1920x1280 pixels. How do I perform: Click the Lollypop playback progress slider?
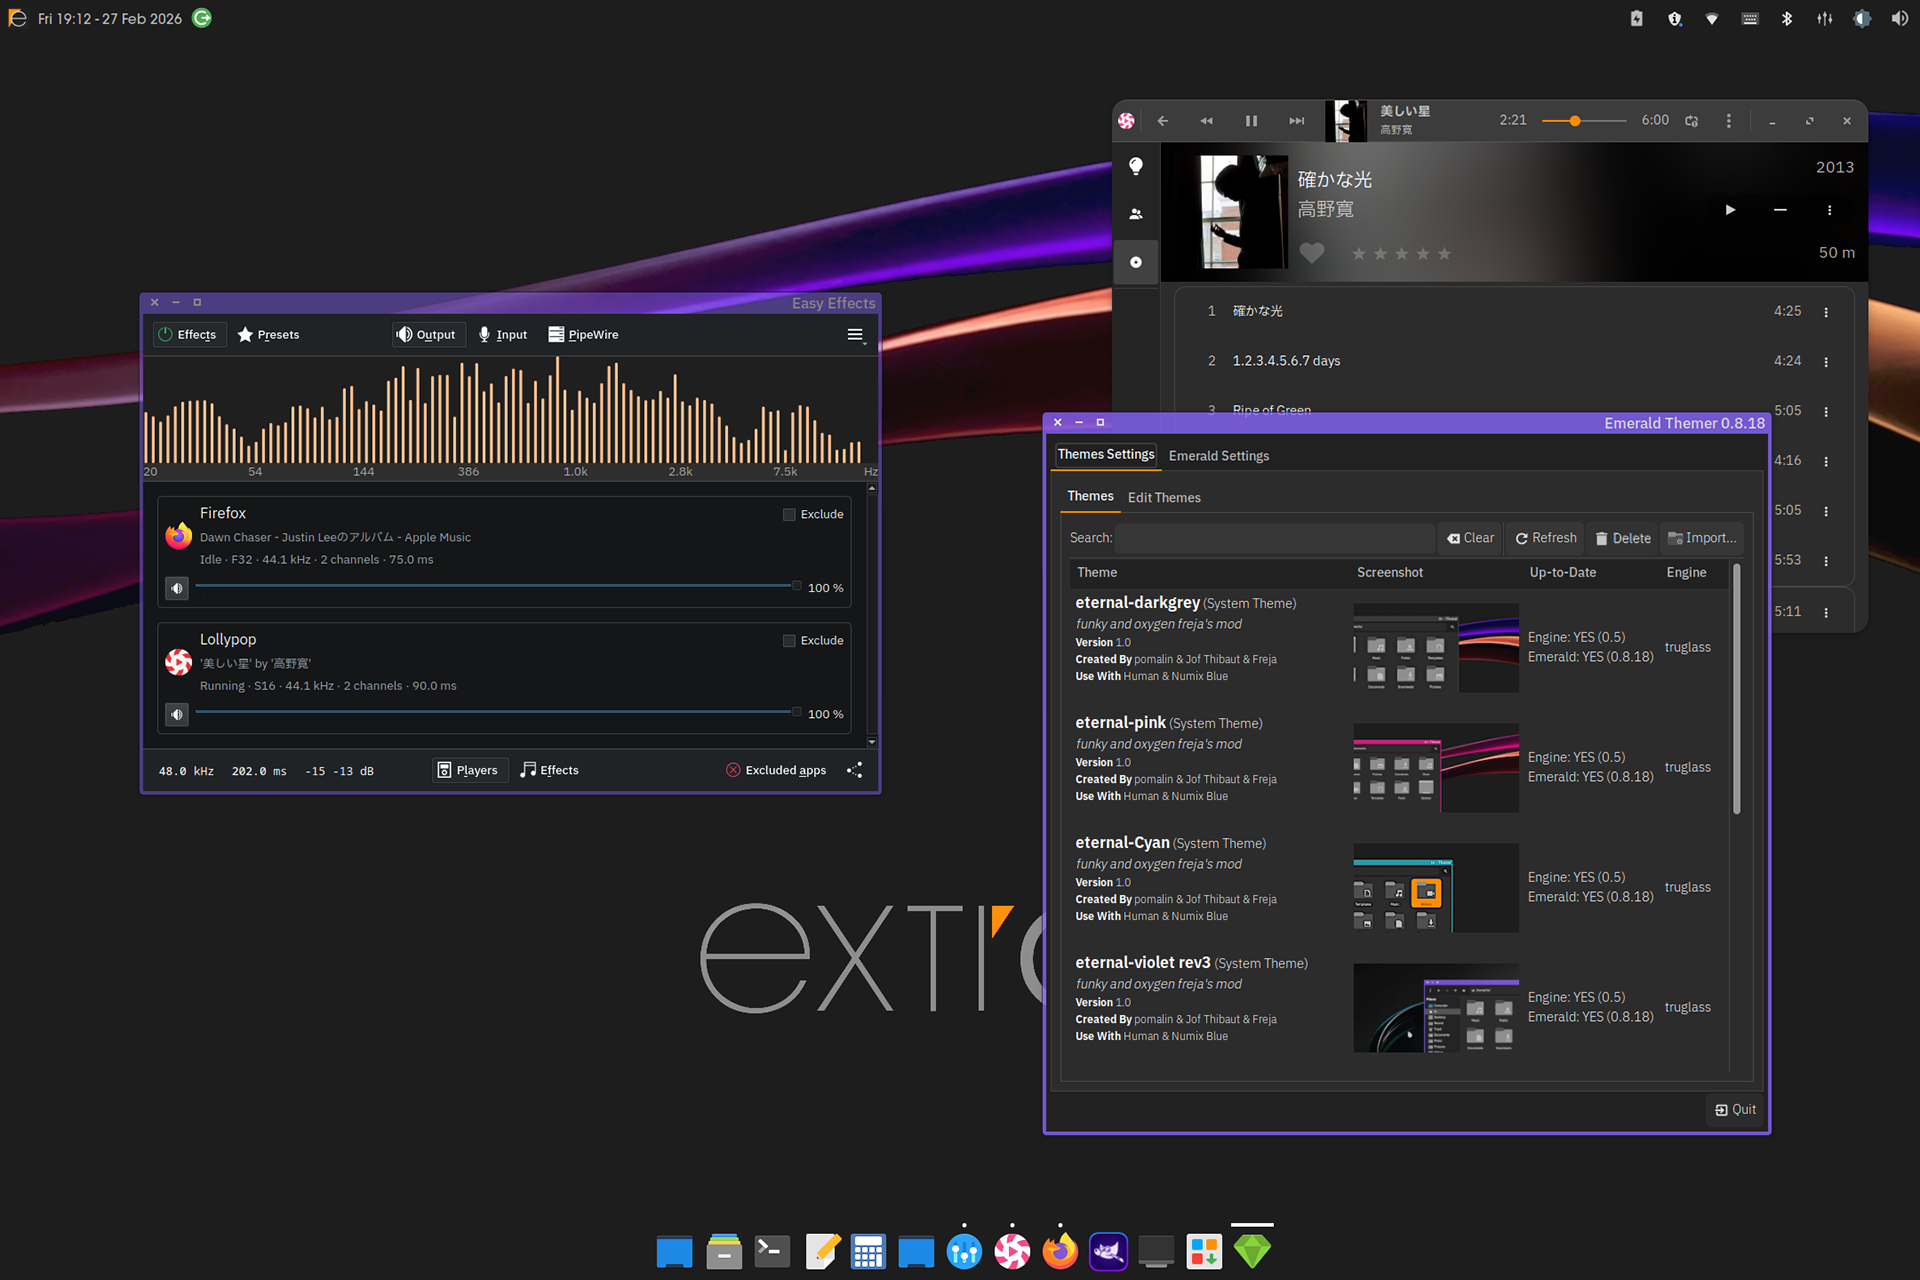(1584, 121)
